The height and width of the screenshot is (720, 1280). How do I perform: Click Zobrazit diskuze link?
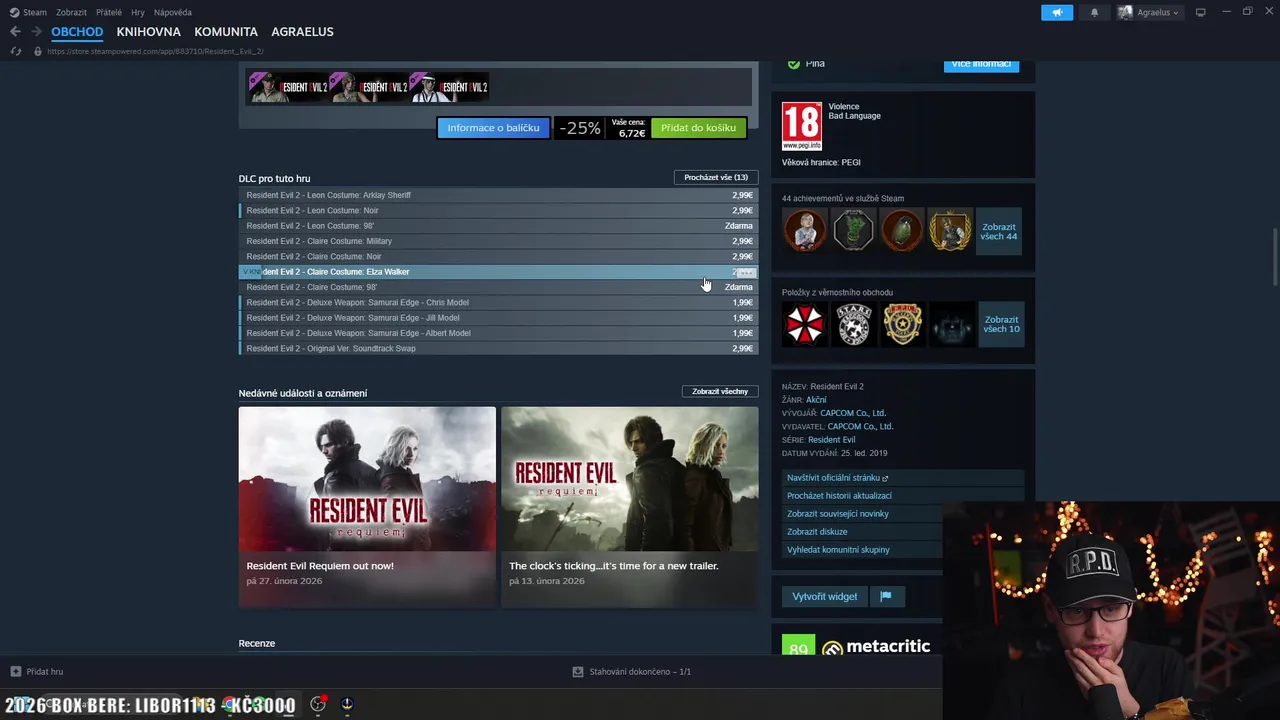[862, 532]
